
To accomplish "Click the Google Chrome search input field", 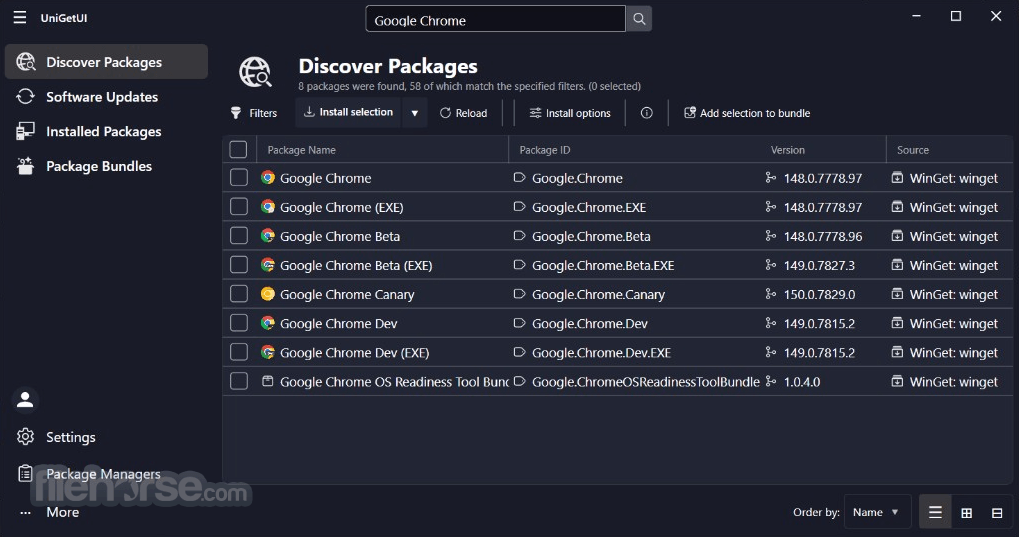I will 496,19.
